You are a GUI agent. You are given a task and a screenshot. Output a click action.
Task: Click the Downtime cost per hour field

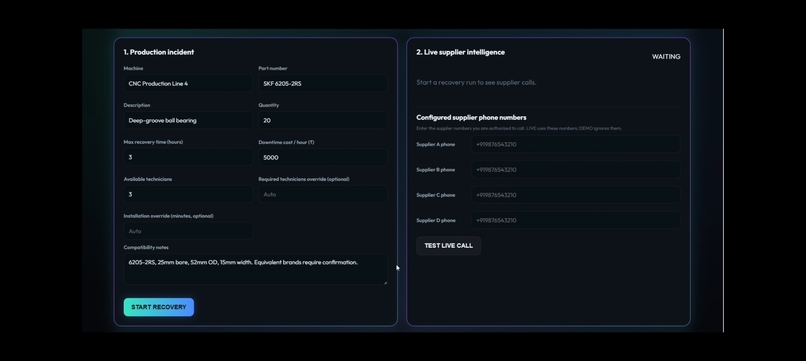click(323, 157)
